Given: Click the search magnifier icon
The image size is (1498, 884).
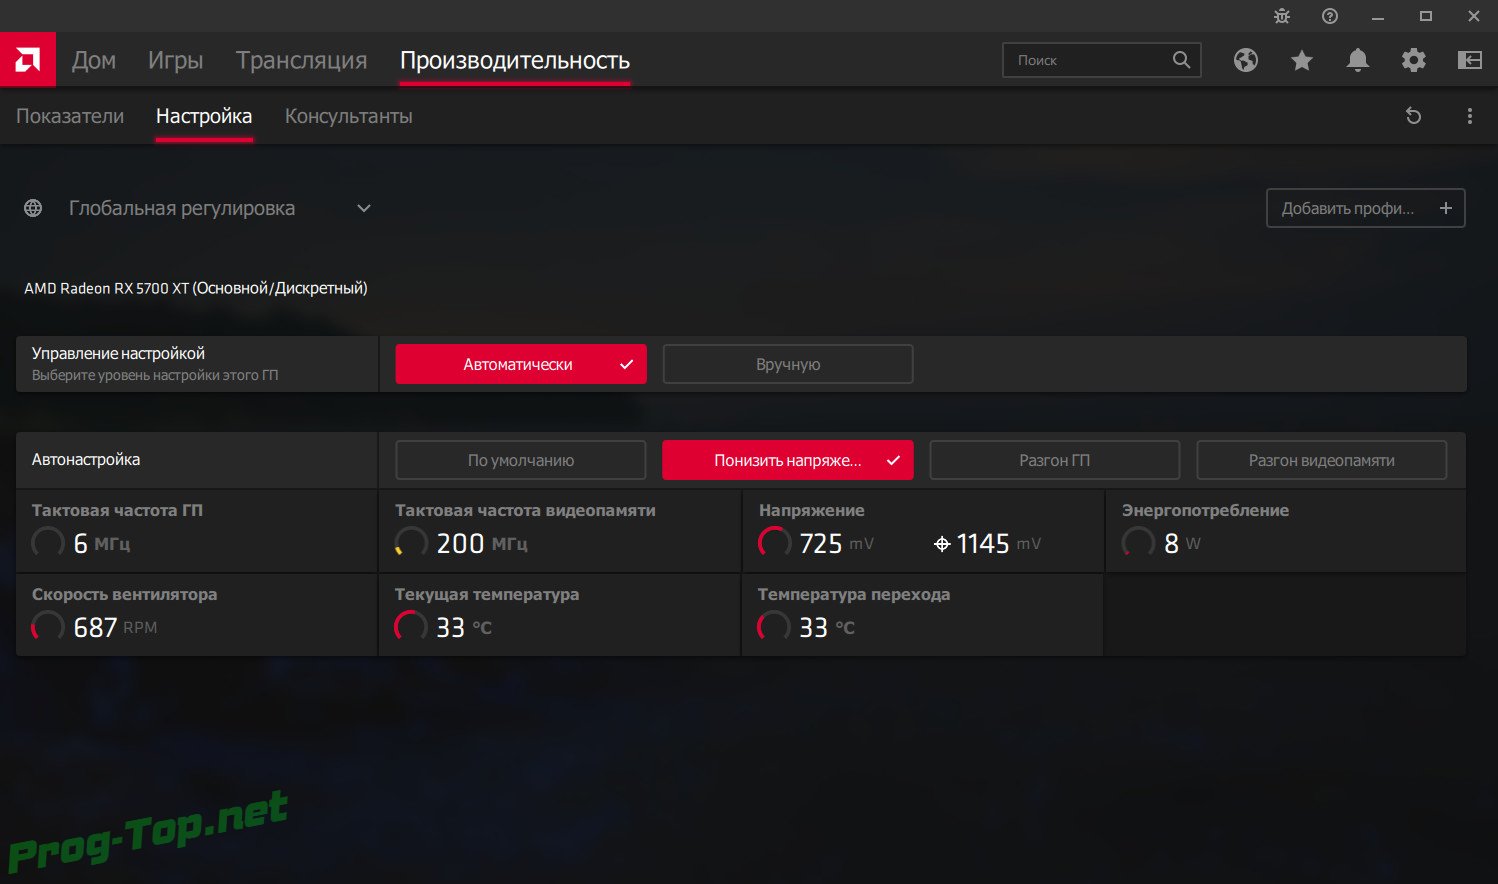Looking at the screenshot, I should point(1181,60).
